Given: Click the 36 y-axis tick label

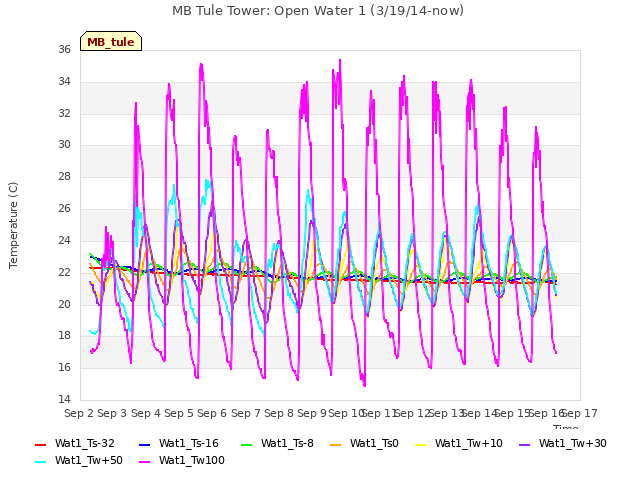Looking at the screenshot, I should 64,49.
